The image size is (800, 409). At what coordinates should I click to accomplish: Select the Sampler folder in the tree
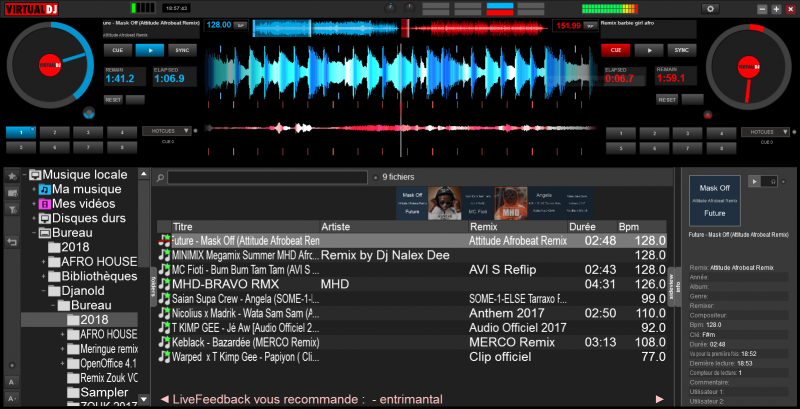click(x=98, y=393)
